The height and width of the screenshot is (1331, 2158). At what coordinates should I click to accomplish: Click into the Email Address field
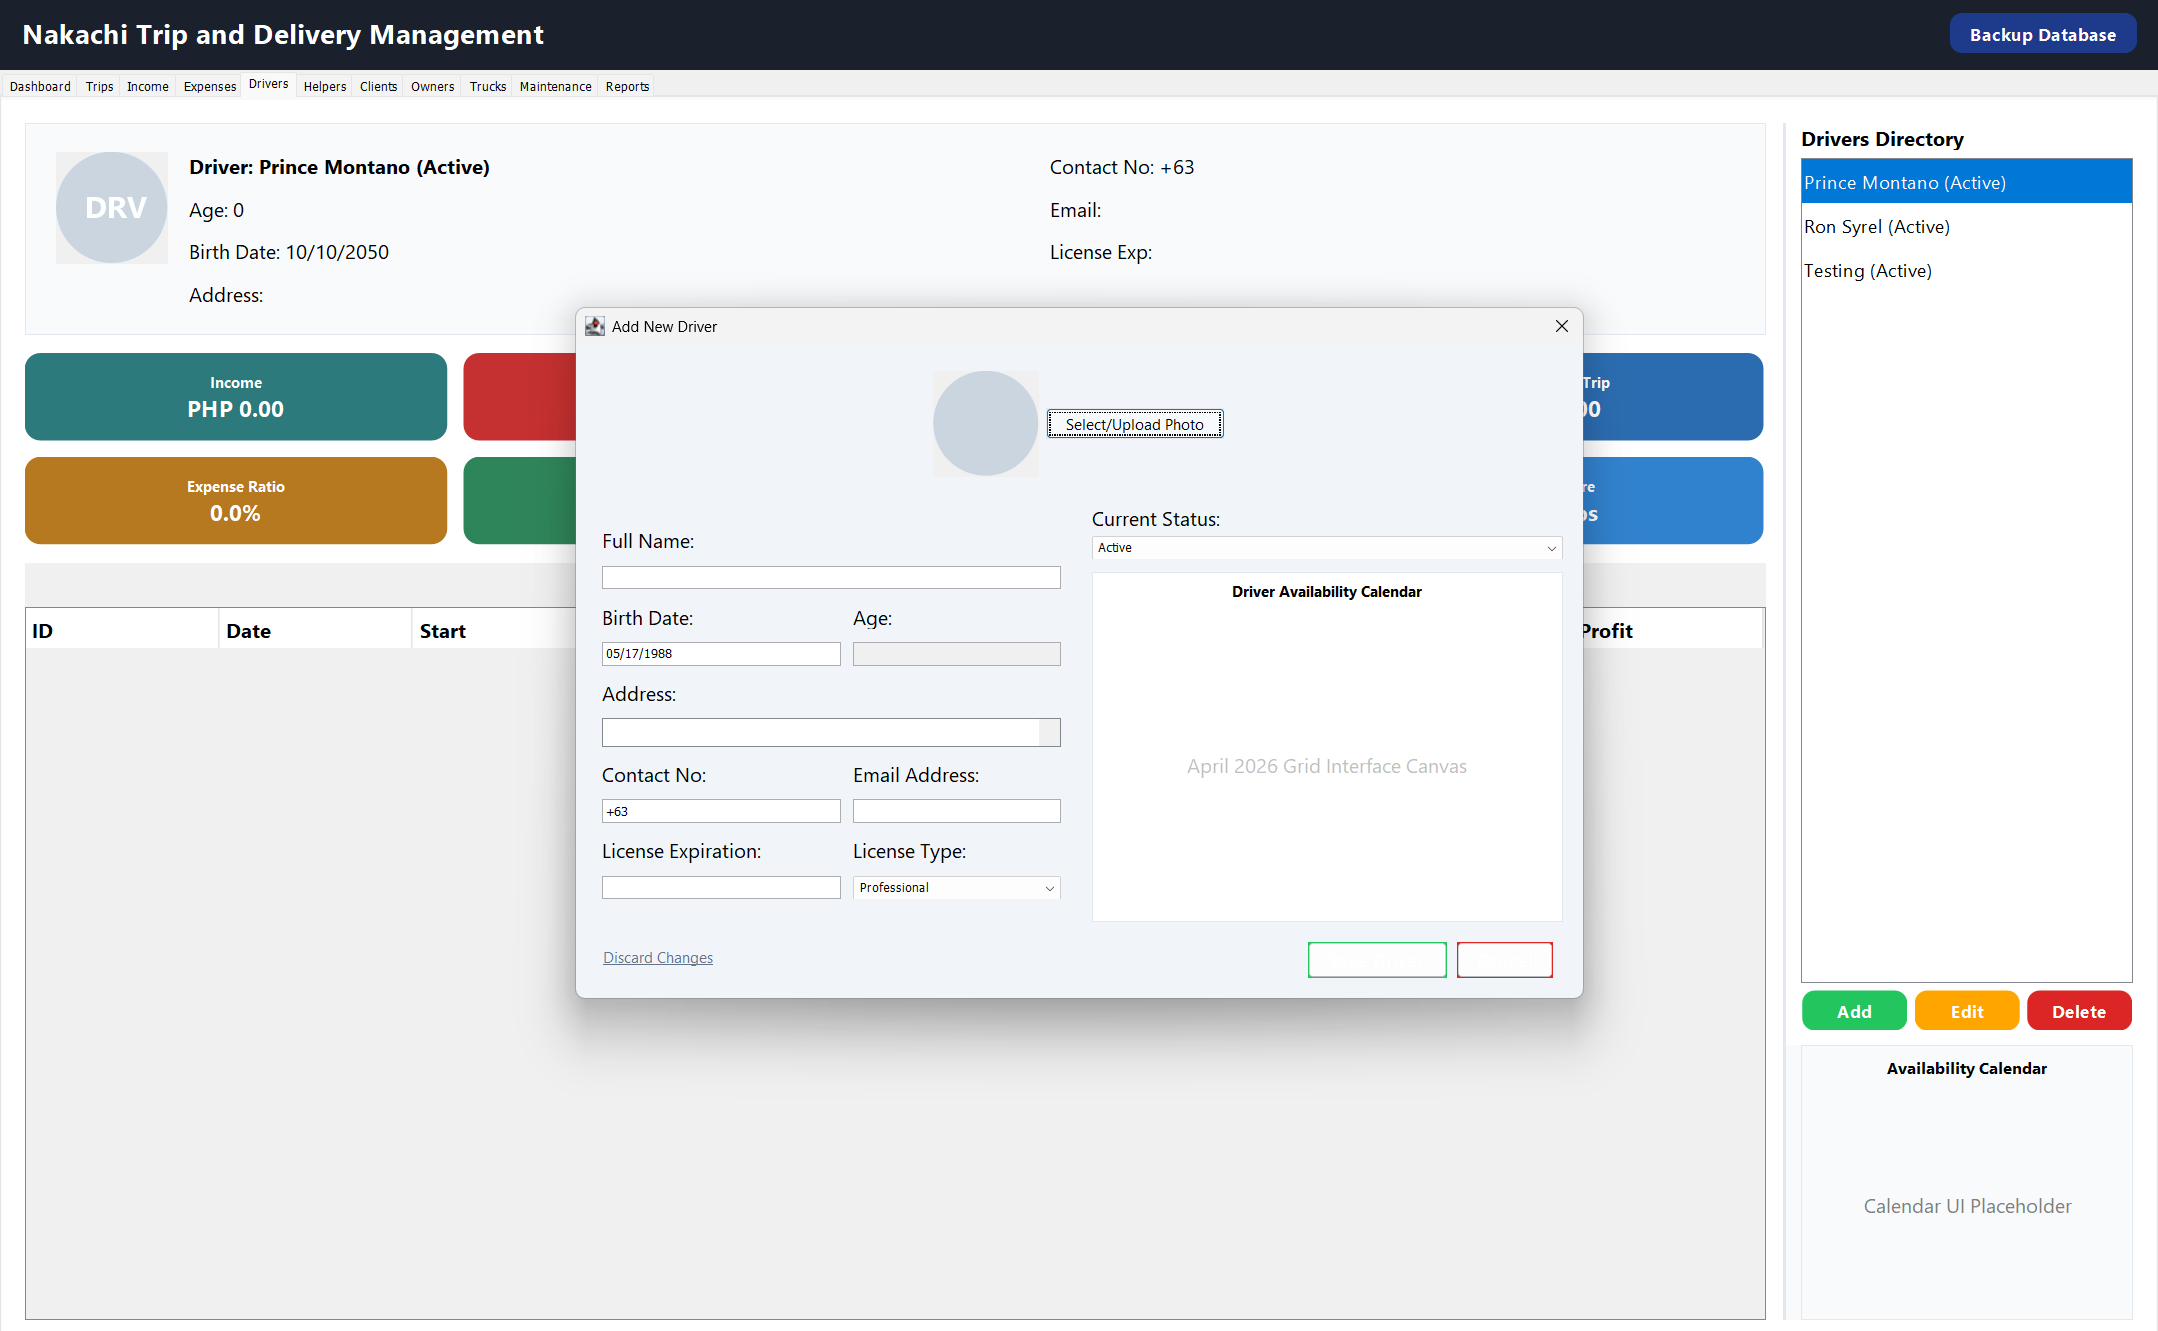[956, 811]
